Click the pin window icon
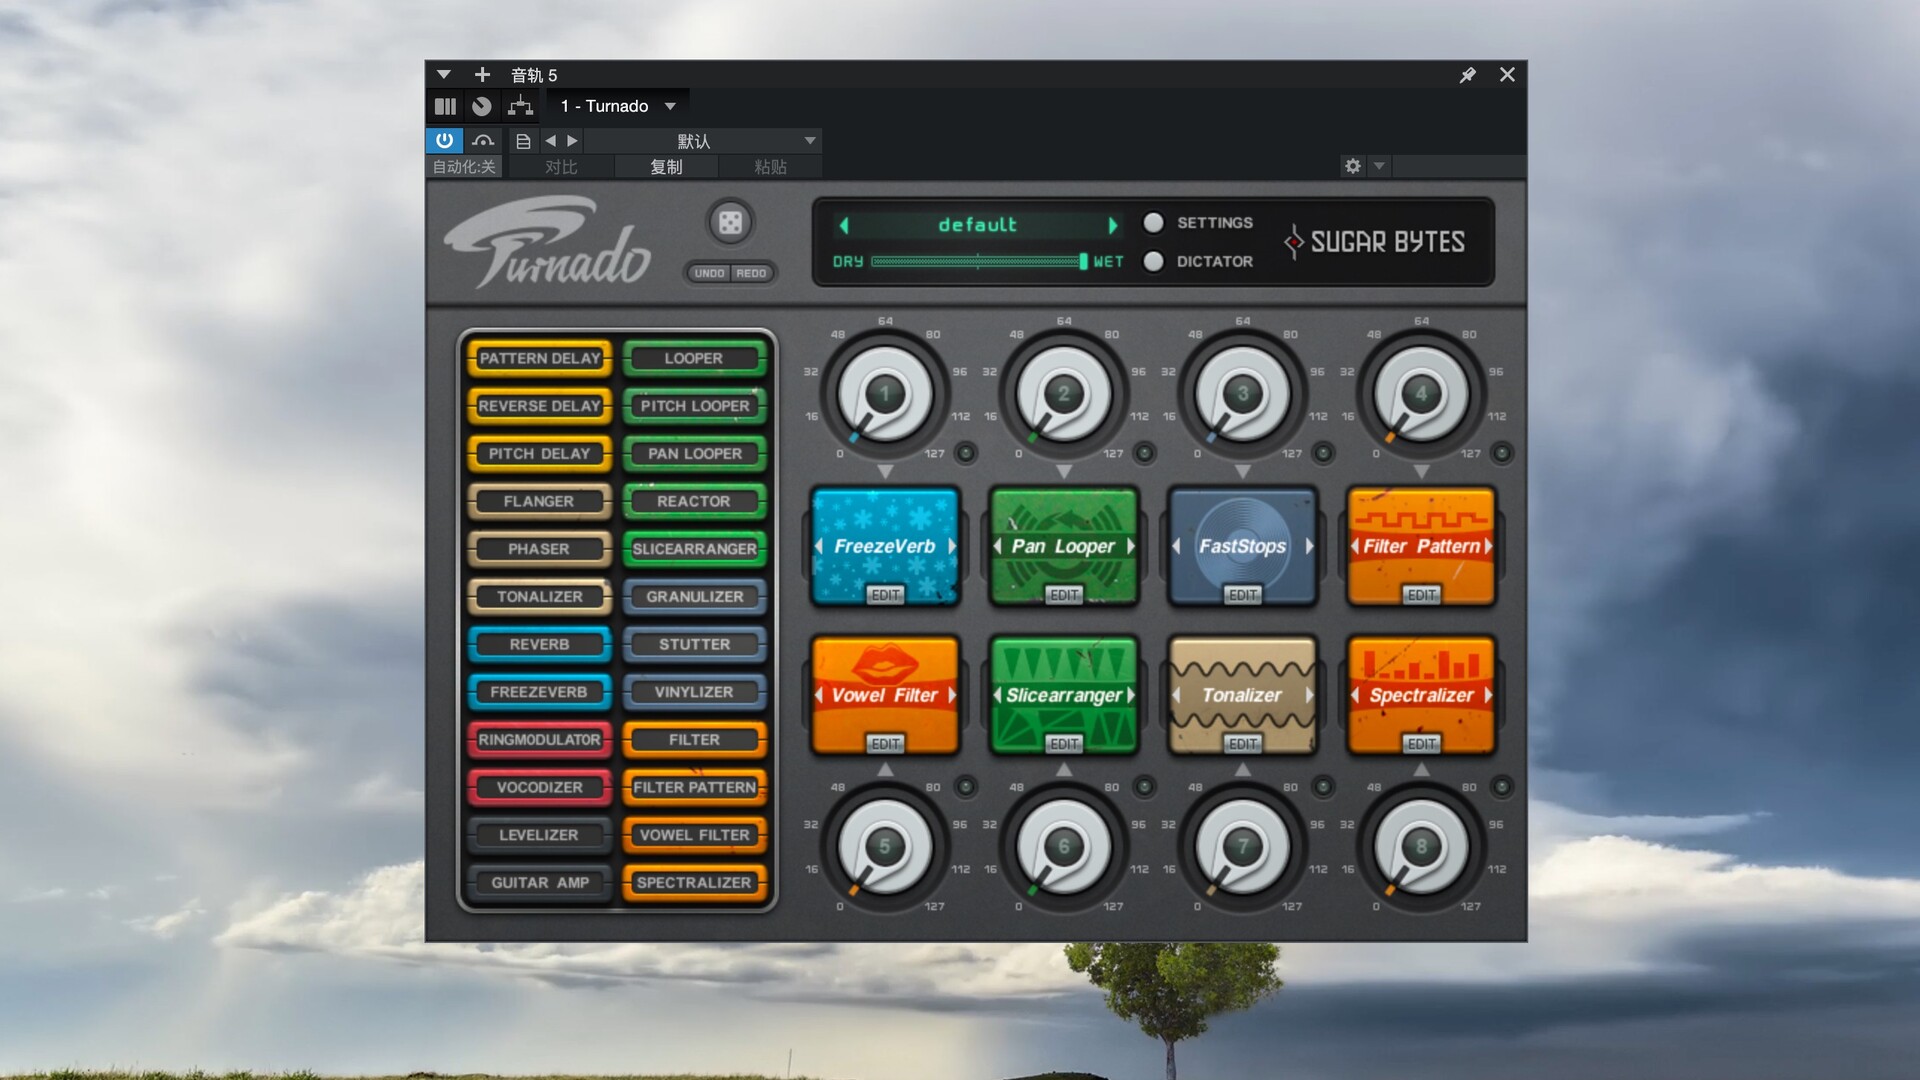 [1467, 75]
